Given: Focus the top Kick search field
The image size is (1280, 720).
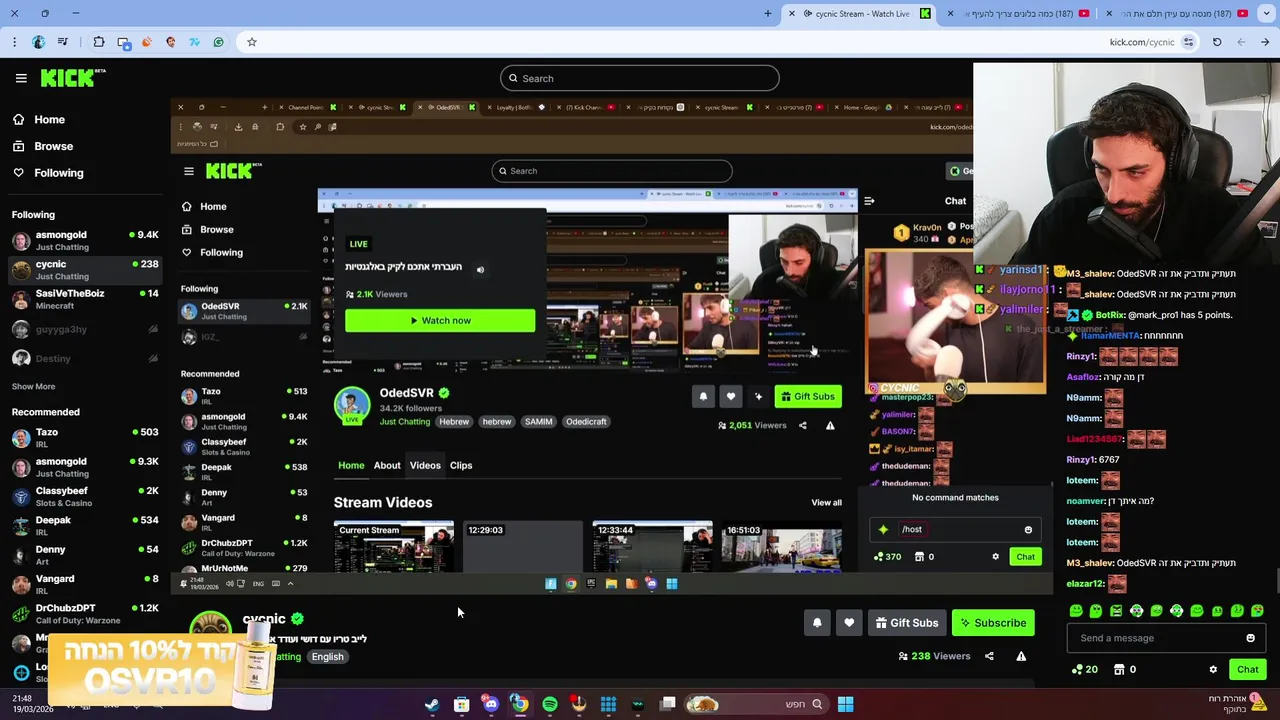Looking at the screenshot, I should click(x=640, y=78).
